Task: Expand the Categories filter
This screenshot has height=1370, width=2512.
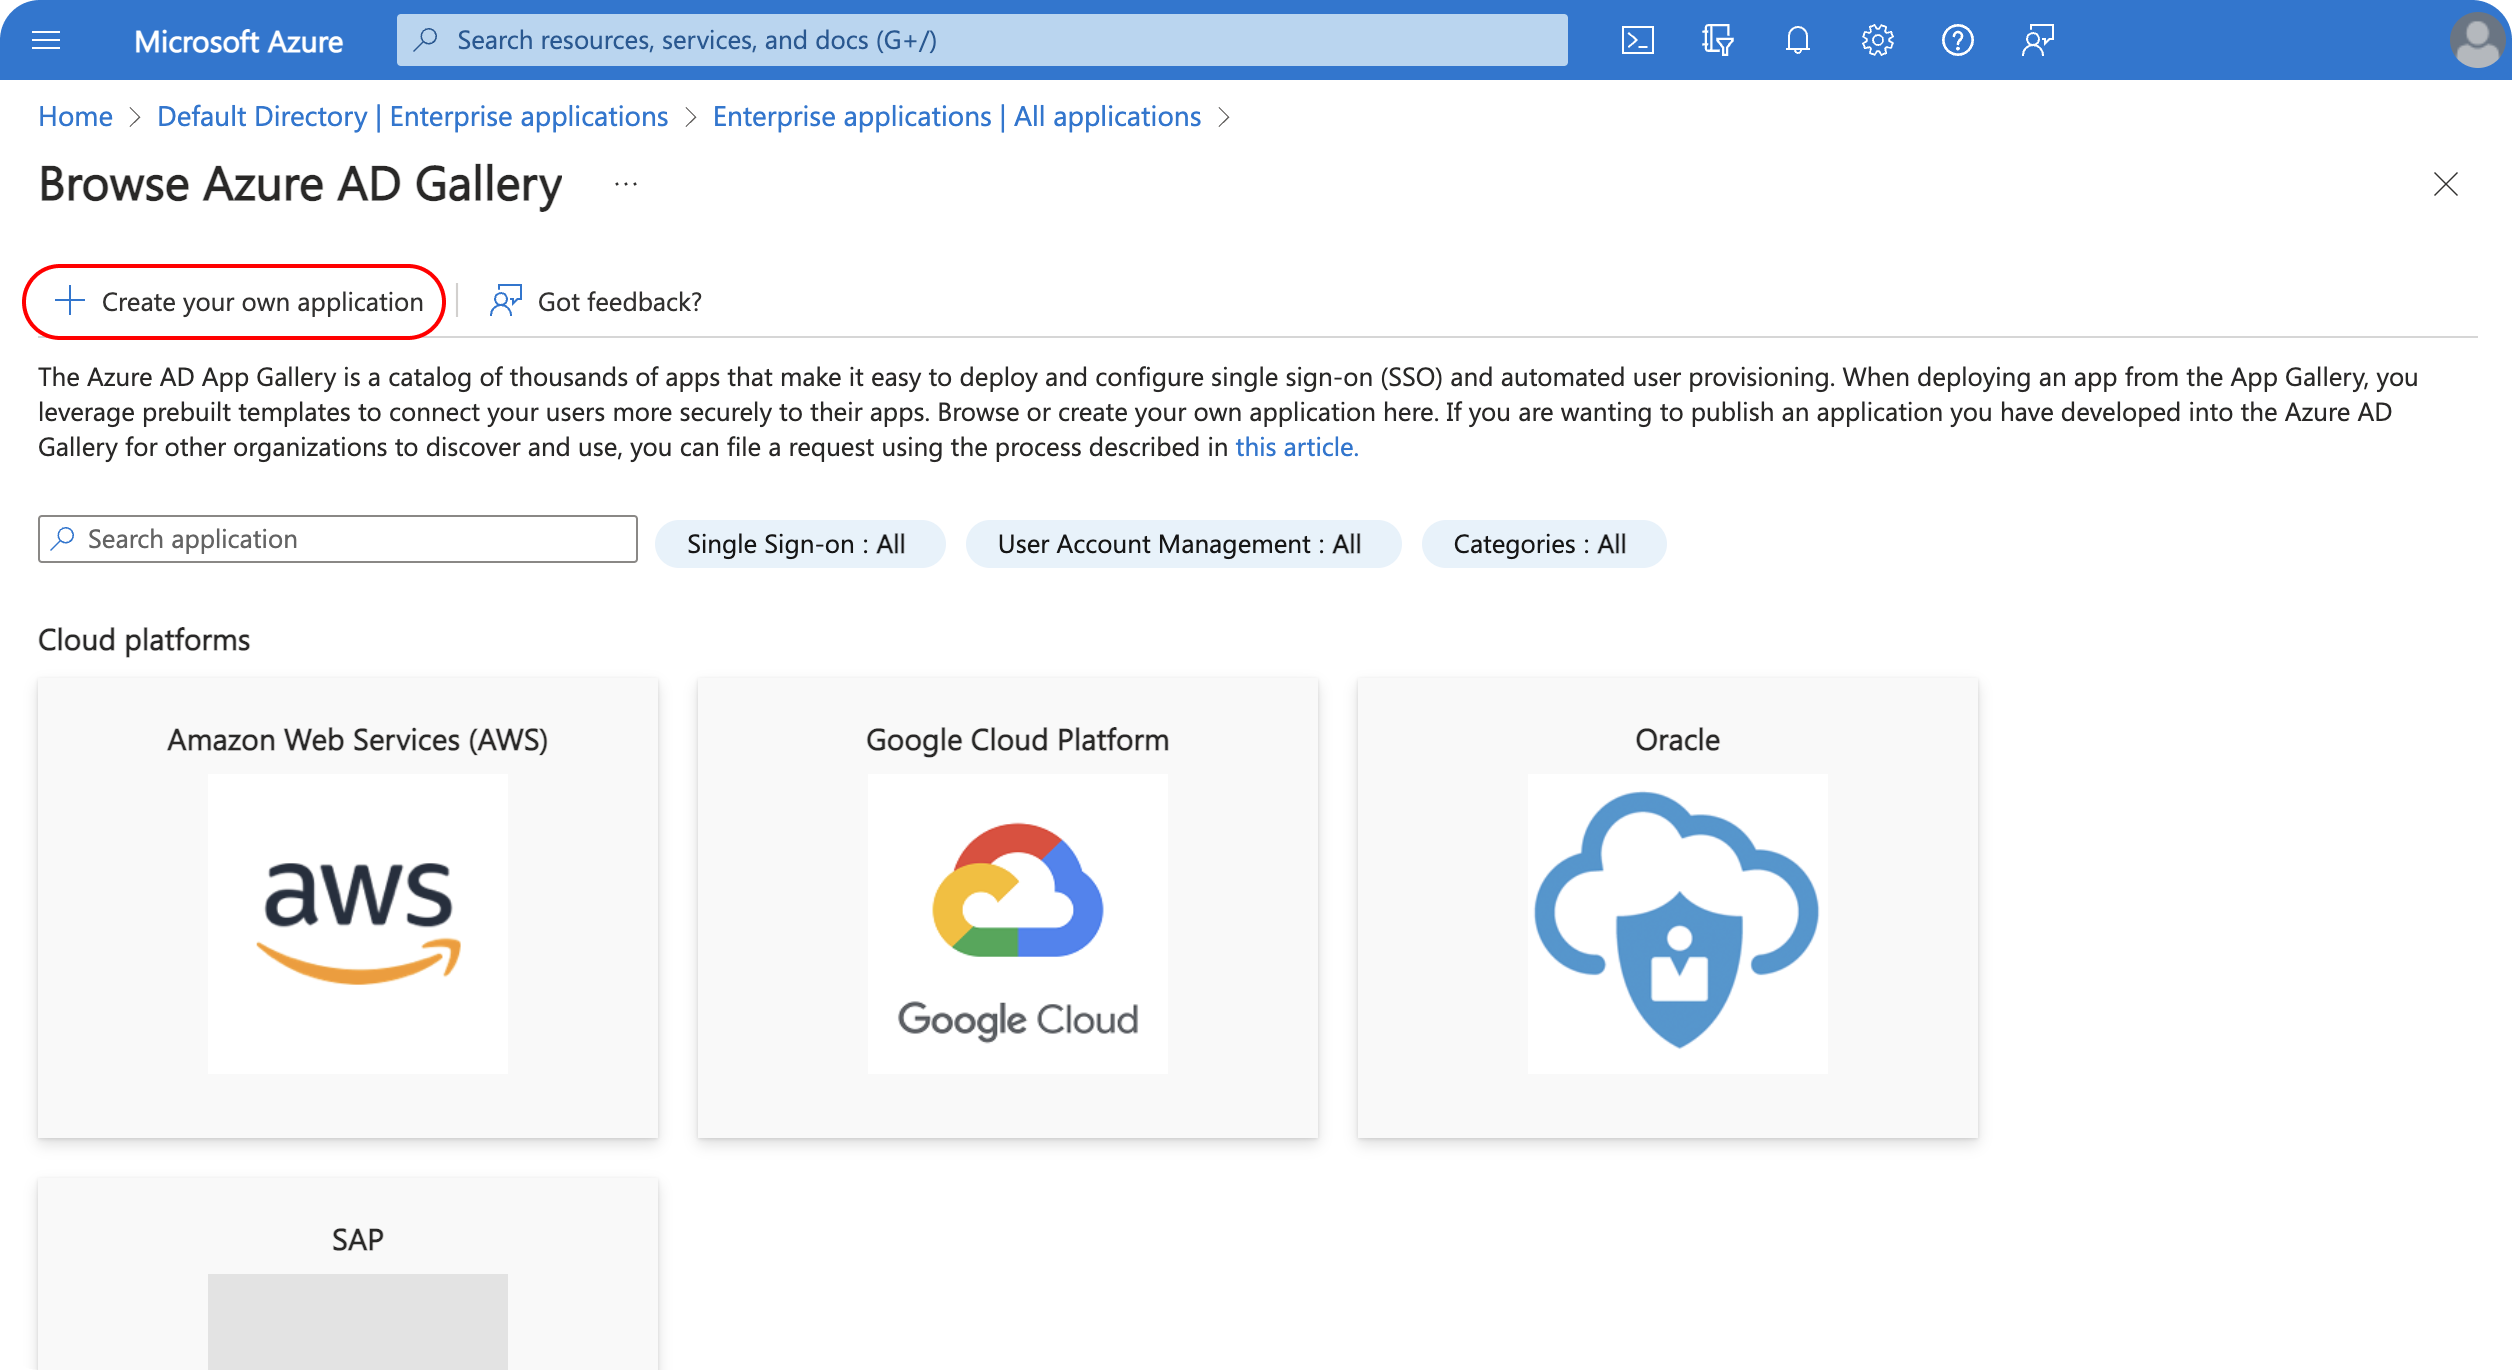Action: pyautogui.click(x=1541, y=544)
